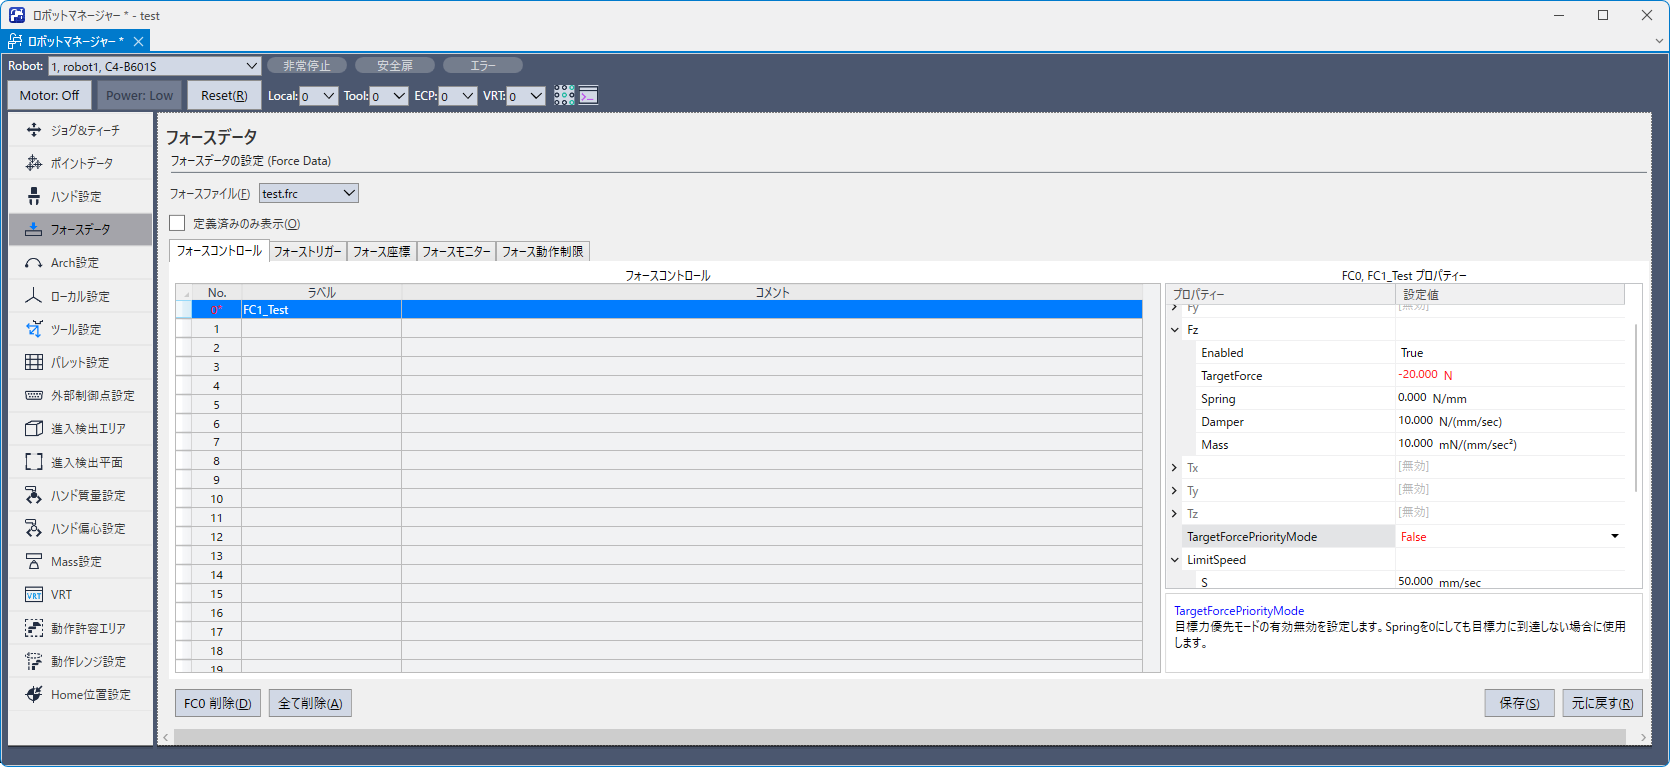This screenshot has width=1670, height=767.
Task: Expand the Tx property group
Action: [x=1174, y=468]
